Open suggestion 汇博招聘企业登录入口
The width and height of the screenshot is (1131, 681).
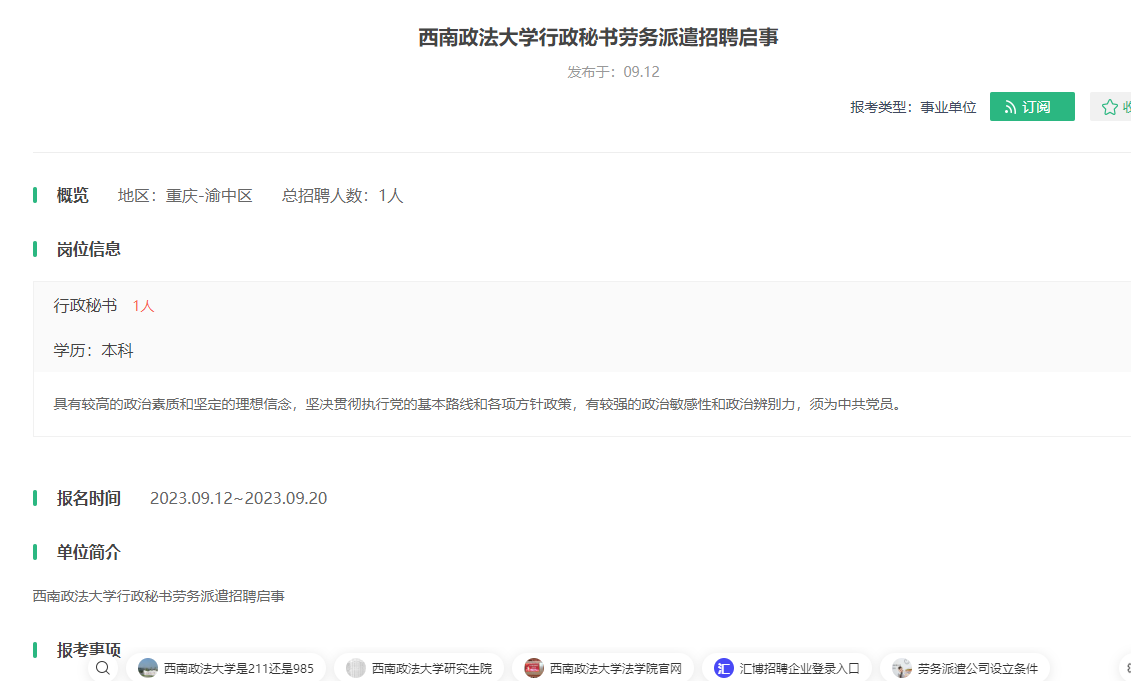pos(787,668)
